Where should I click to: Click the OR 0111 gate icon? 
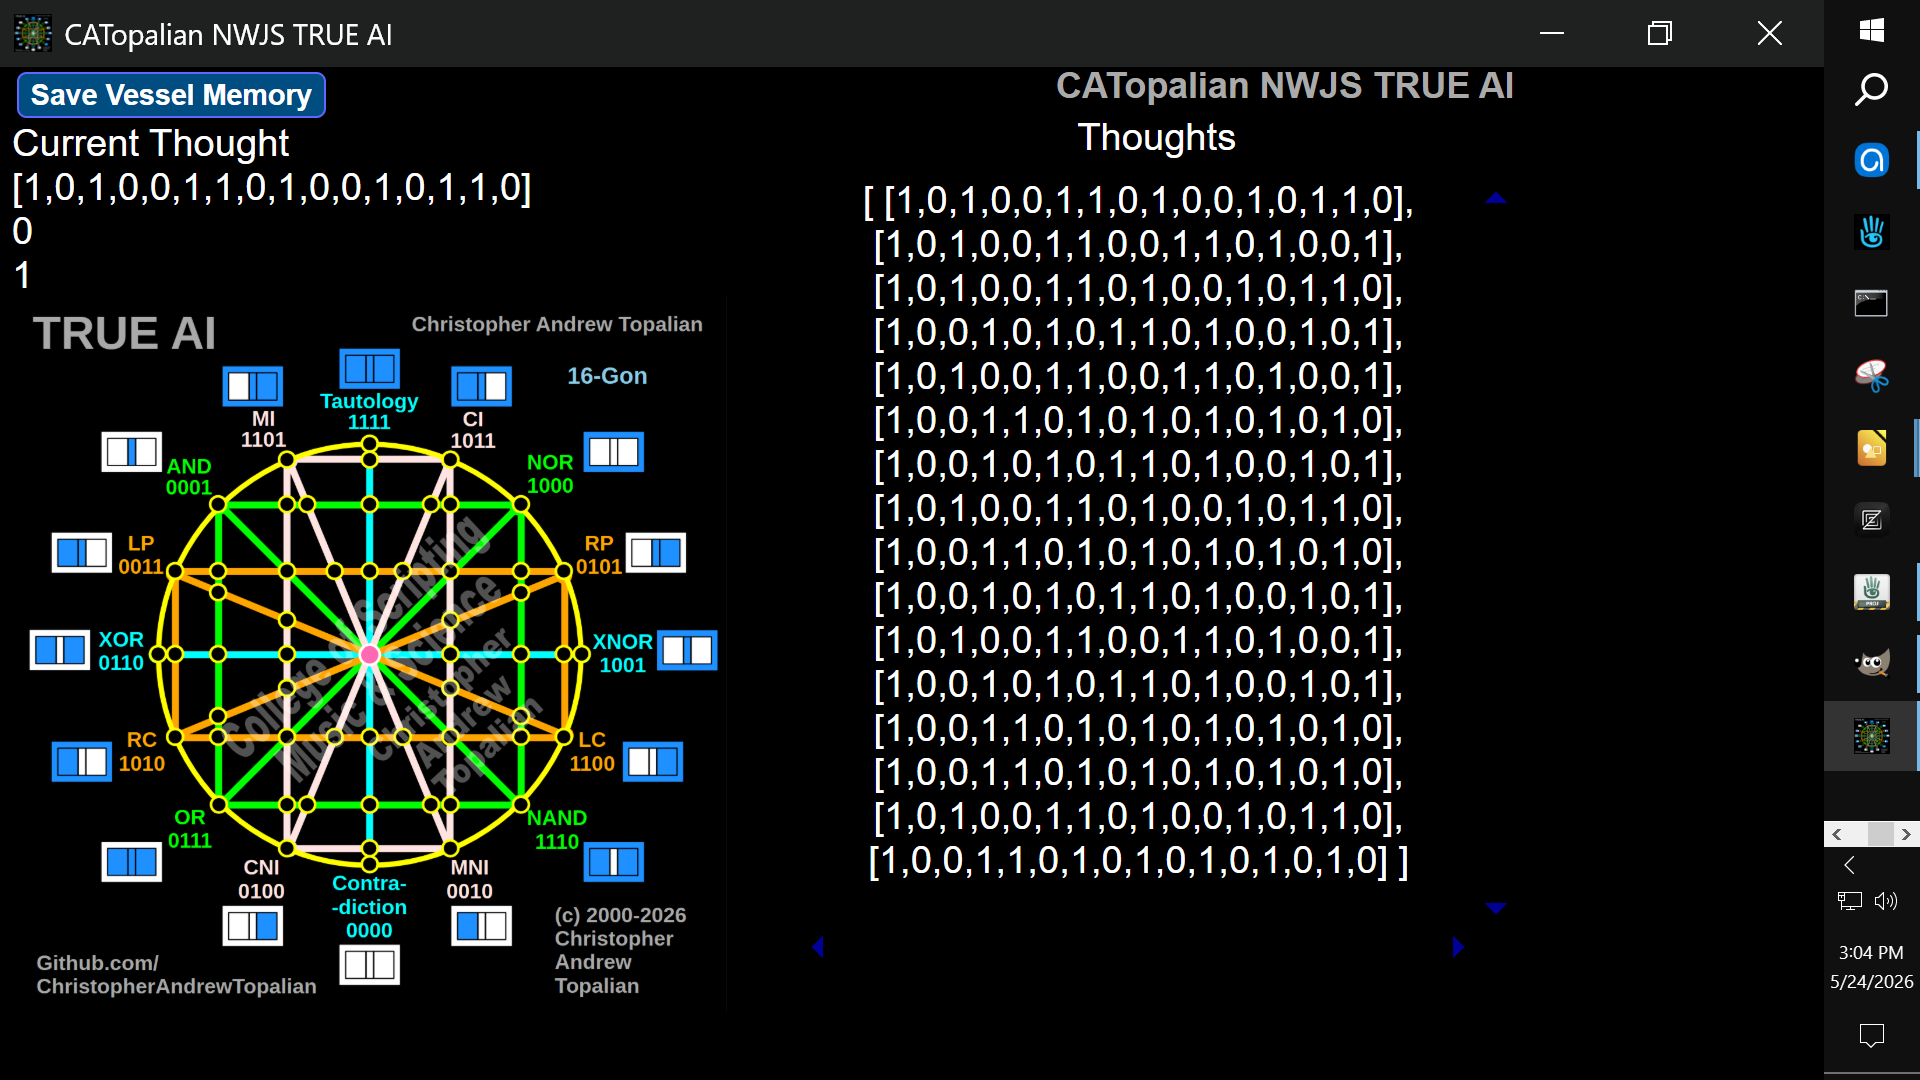[x=132, y=862]
